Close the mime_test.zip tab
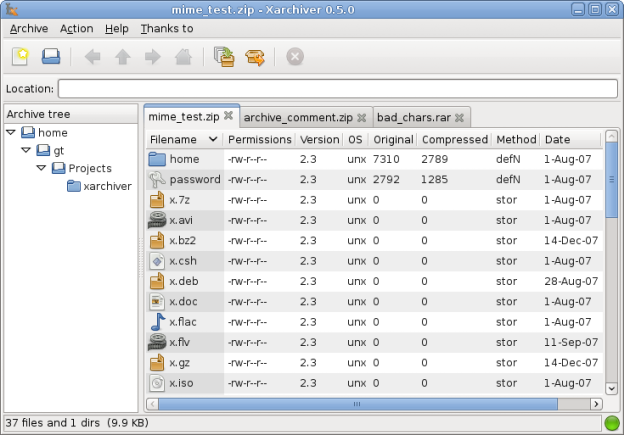Screen dimensions: 624x435 tap(228, 116)
